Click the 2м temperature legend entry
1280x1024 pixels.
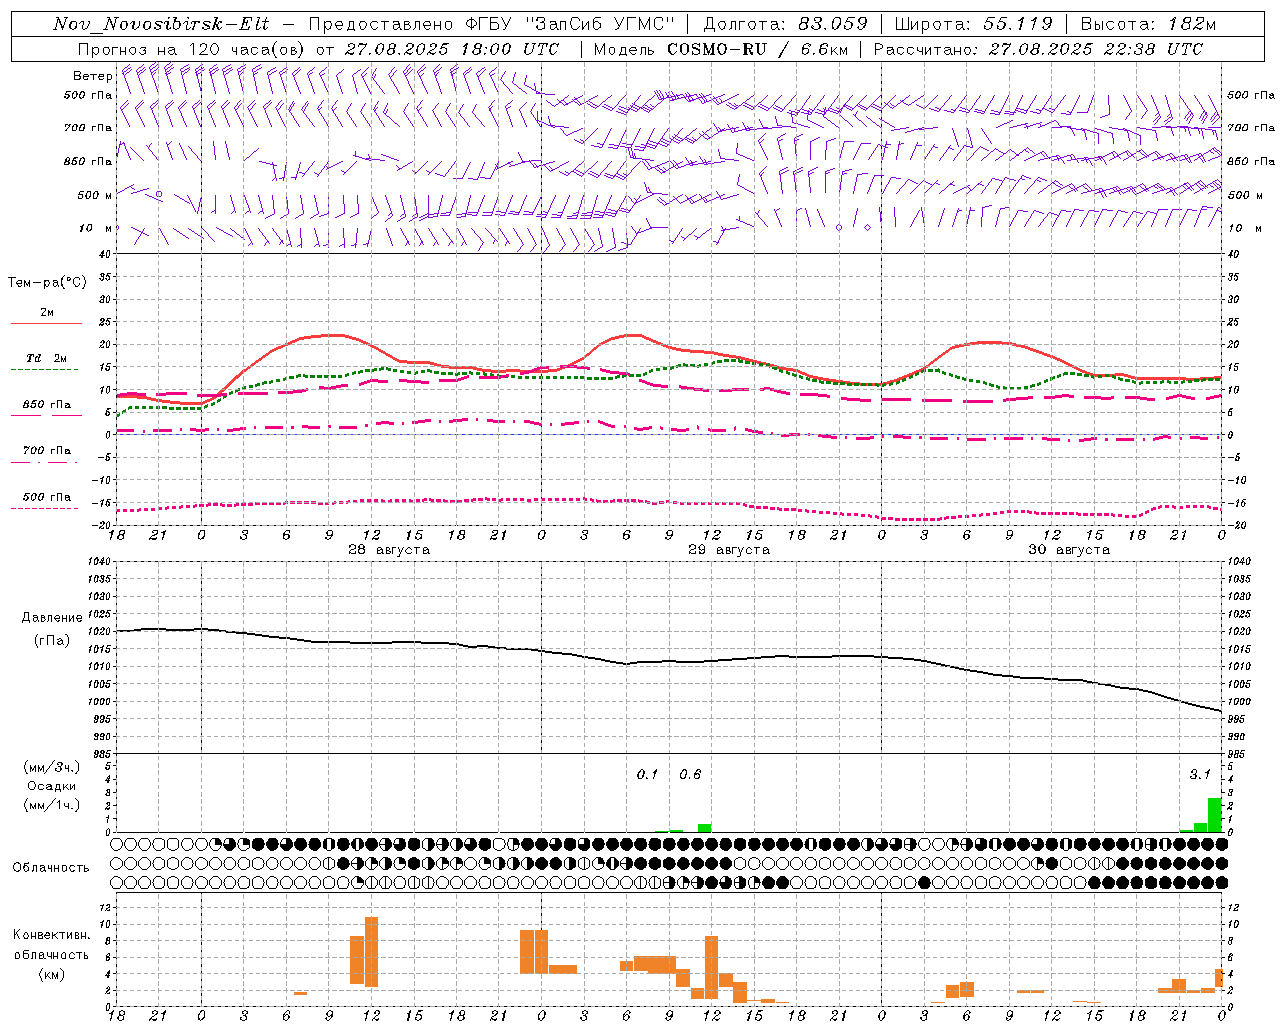coord(47,312)
